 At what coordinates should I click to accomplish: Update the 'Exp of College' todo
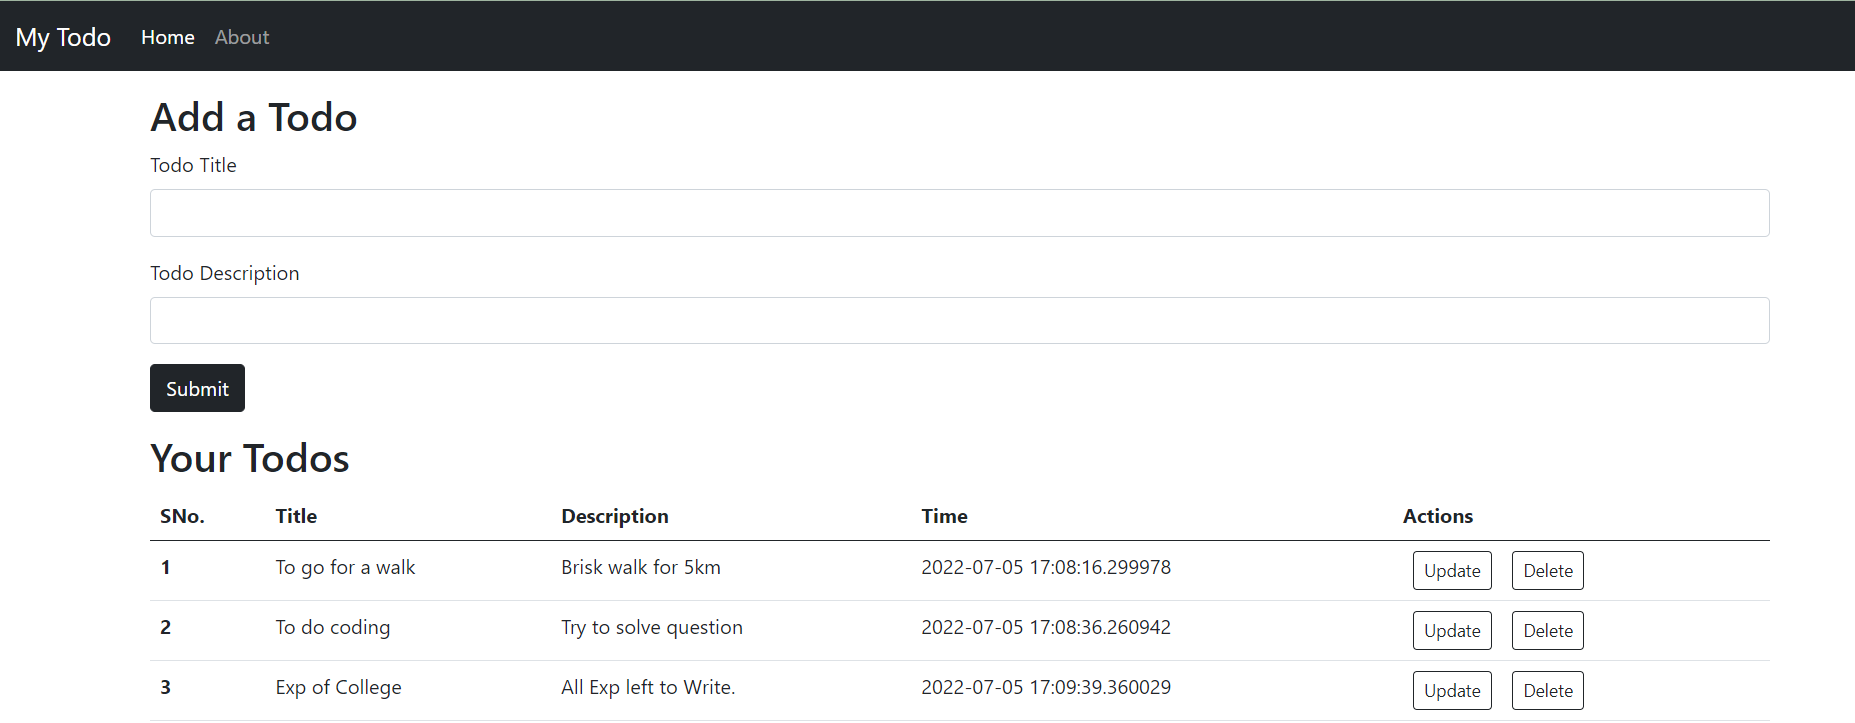coord(1451,690)
